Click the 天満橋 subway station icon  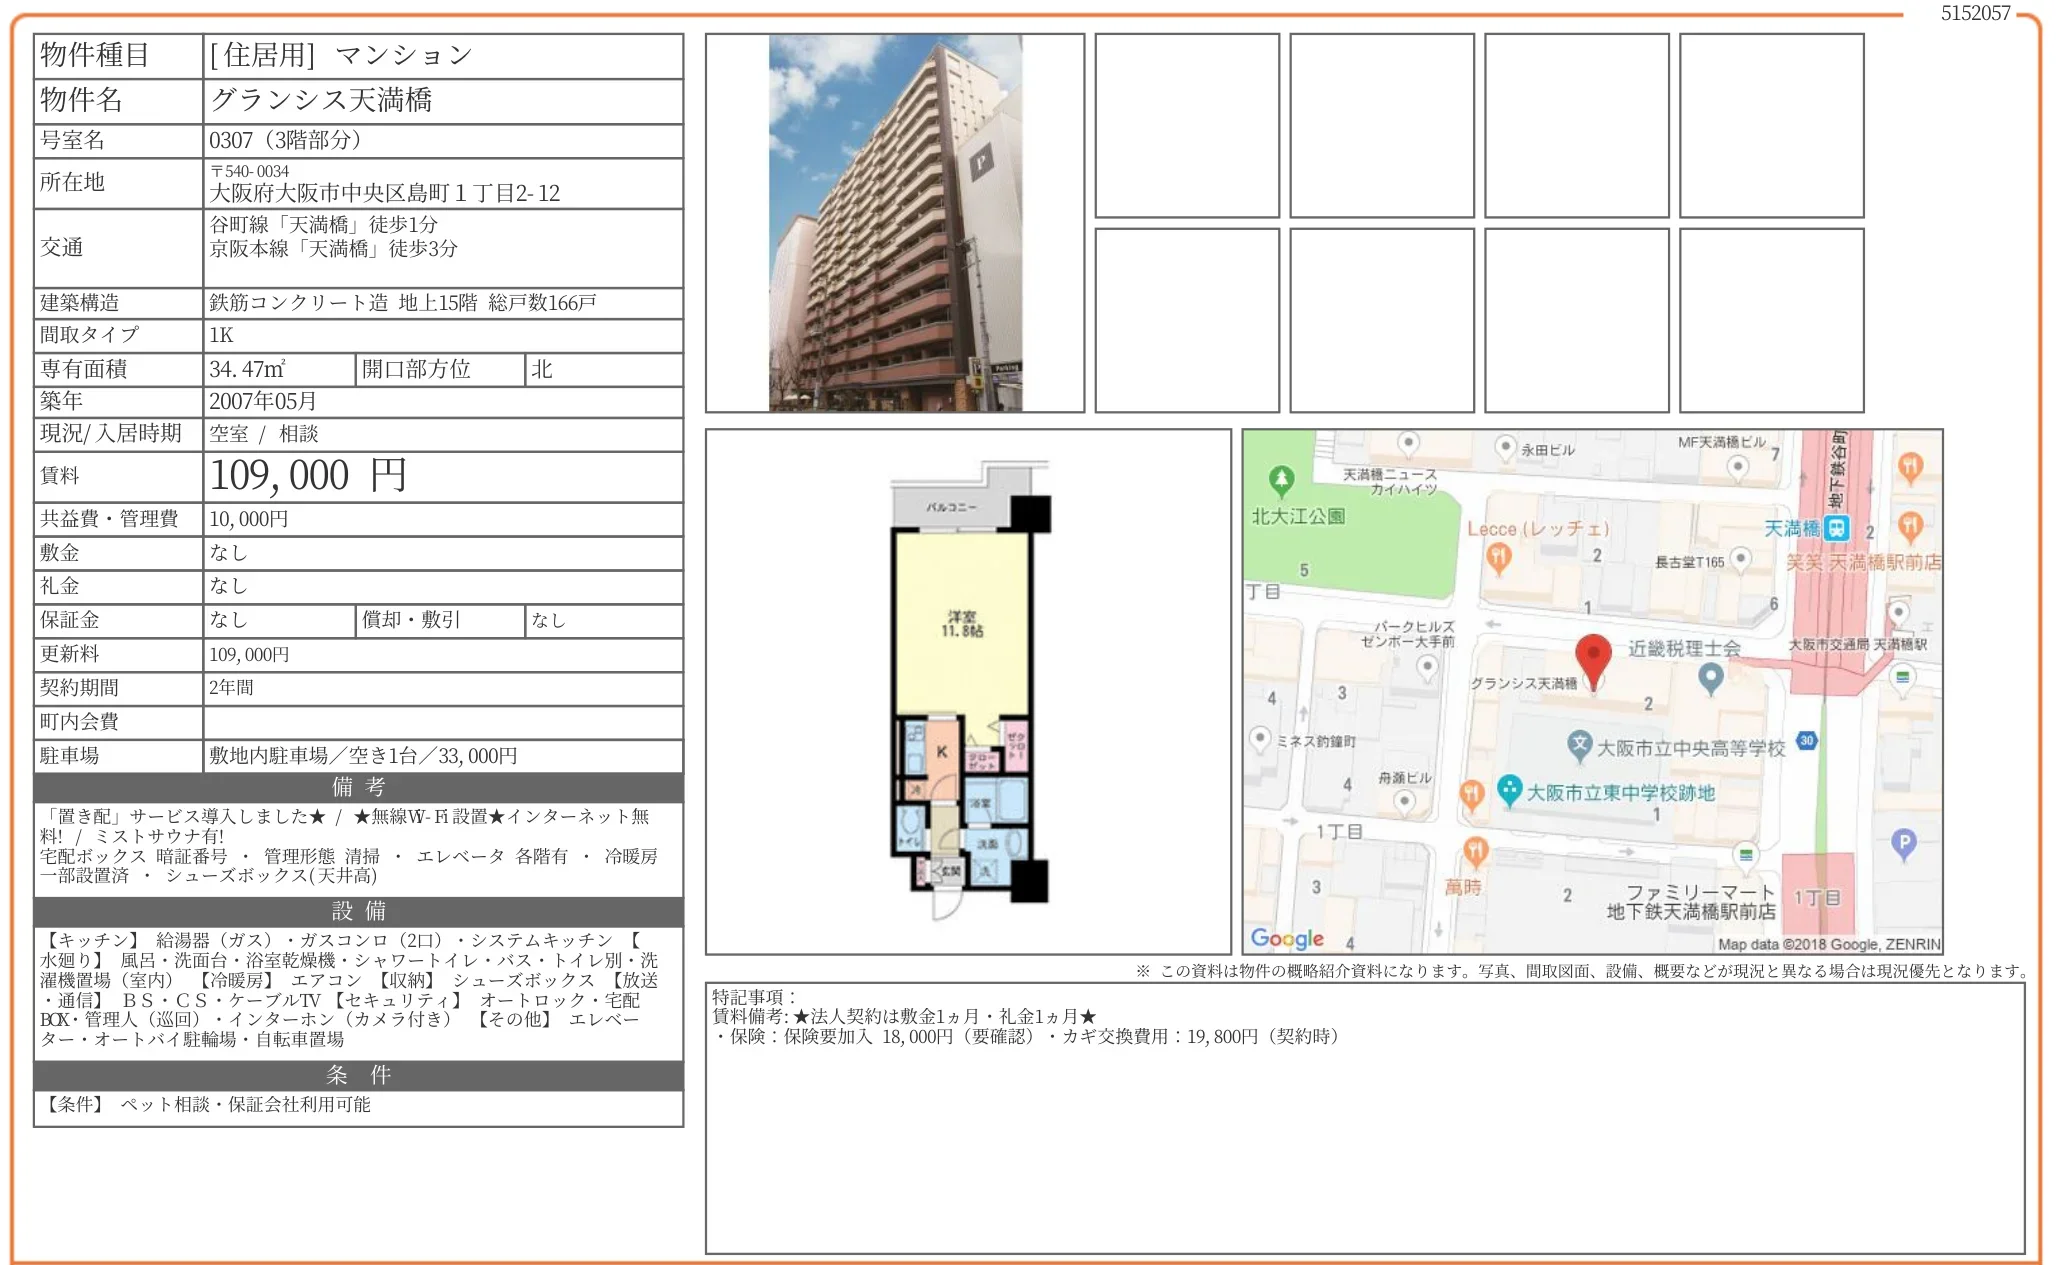click(x=1836, y=528)
